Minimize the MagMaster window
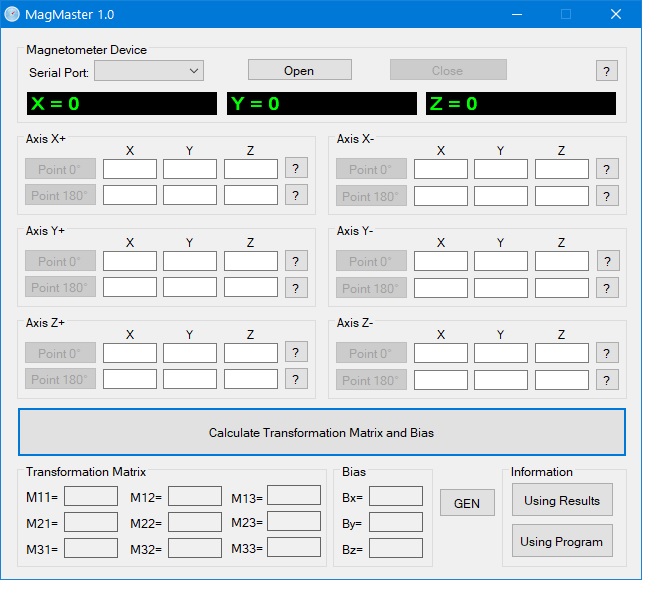Screen dimensions: 657x596 tap(517, 14)
